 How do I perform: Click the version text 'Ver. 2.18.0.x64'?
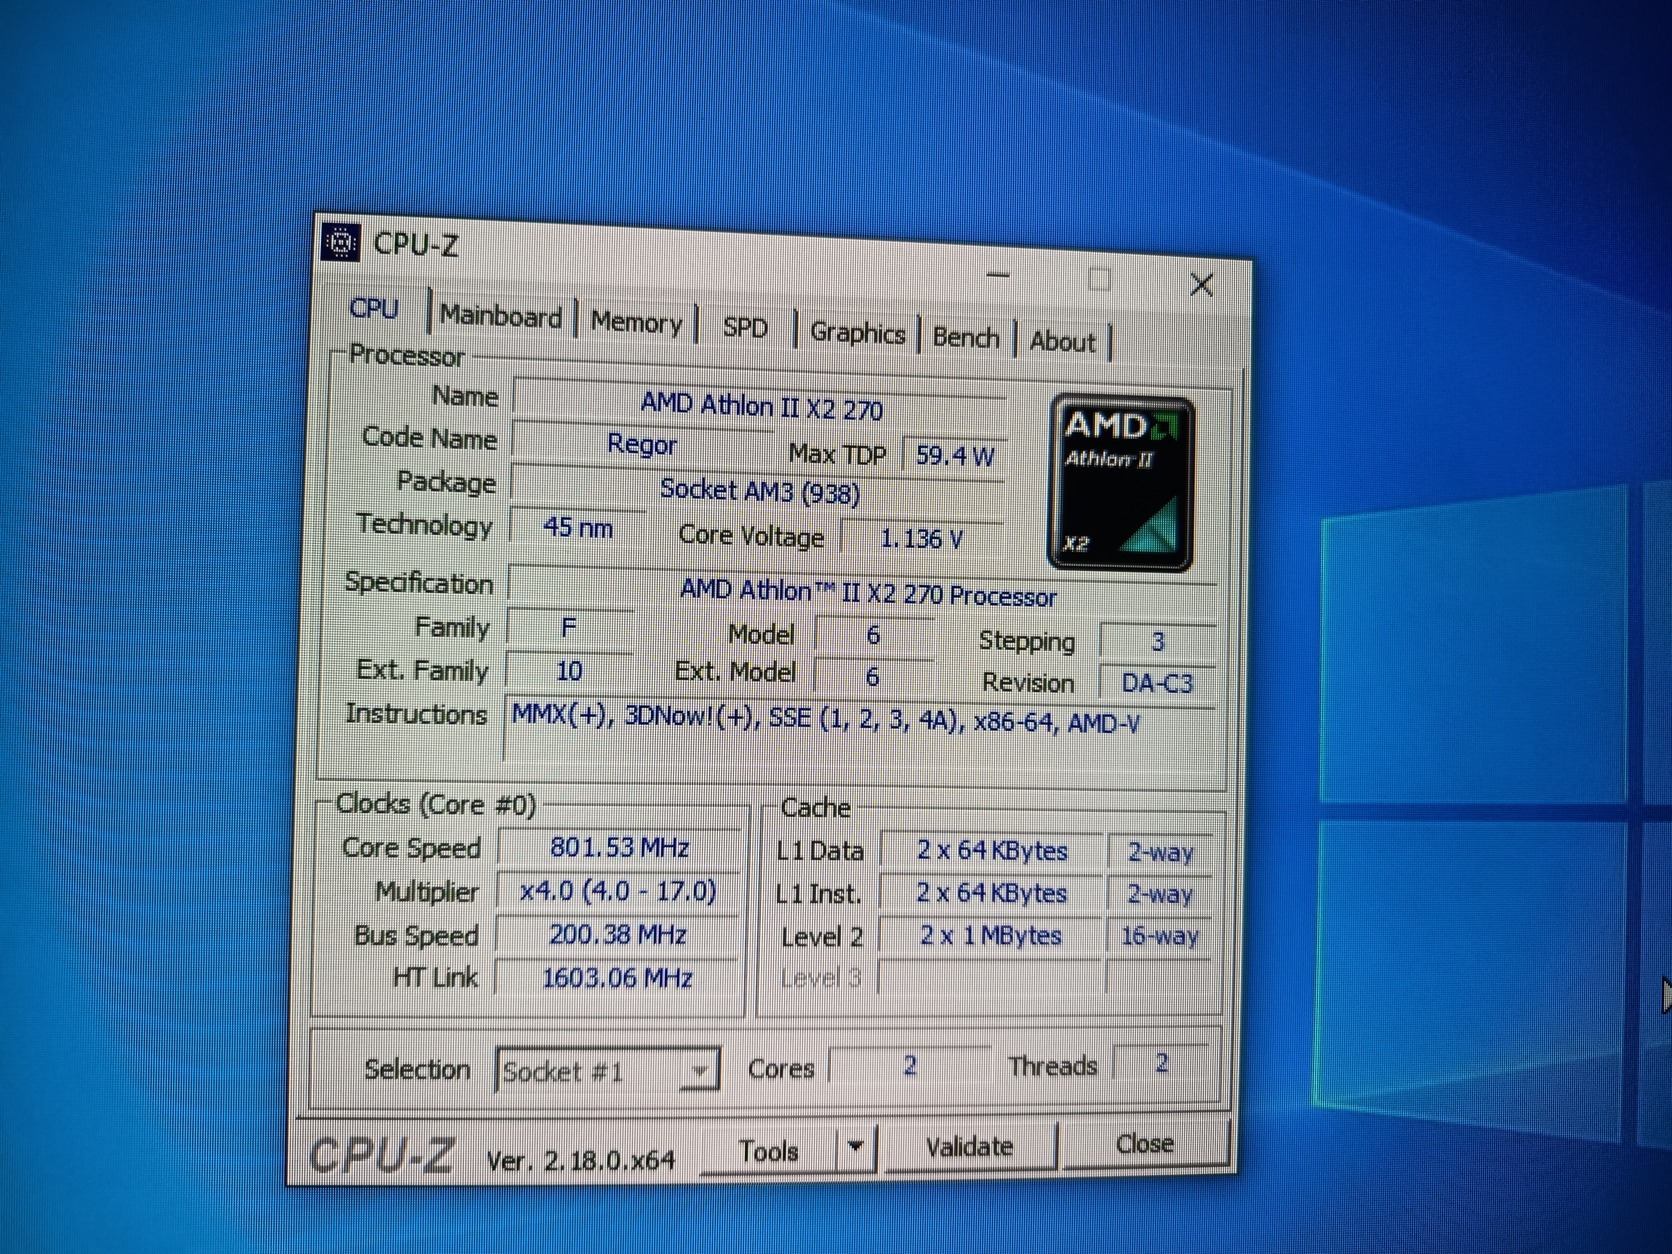point(580,1160)
